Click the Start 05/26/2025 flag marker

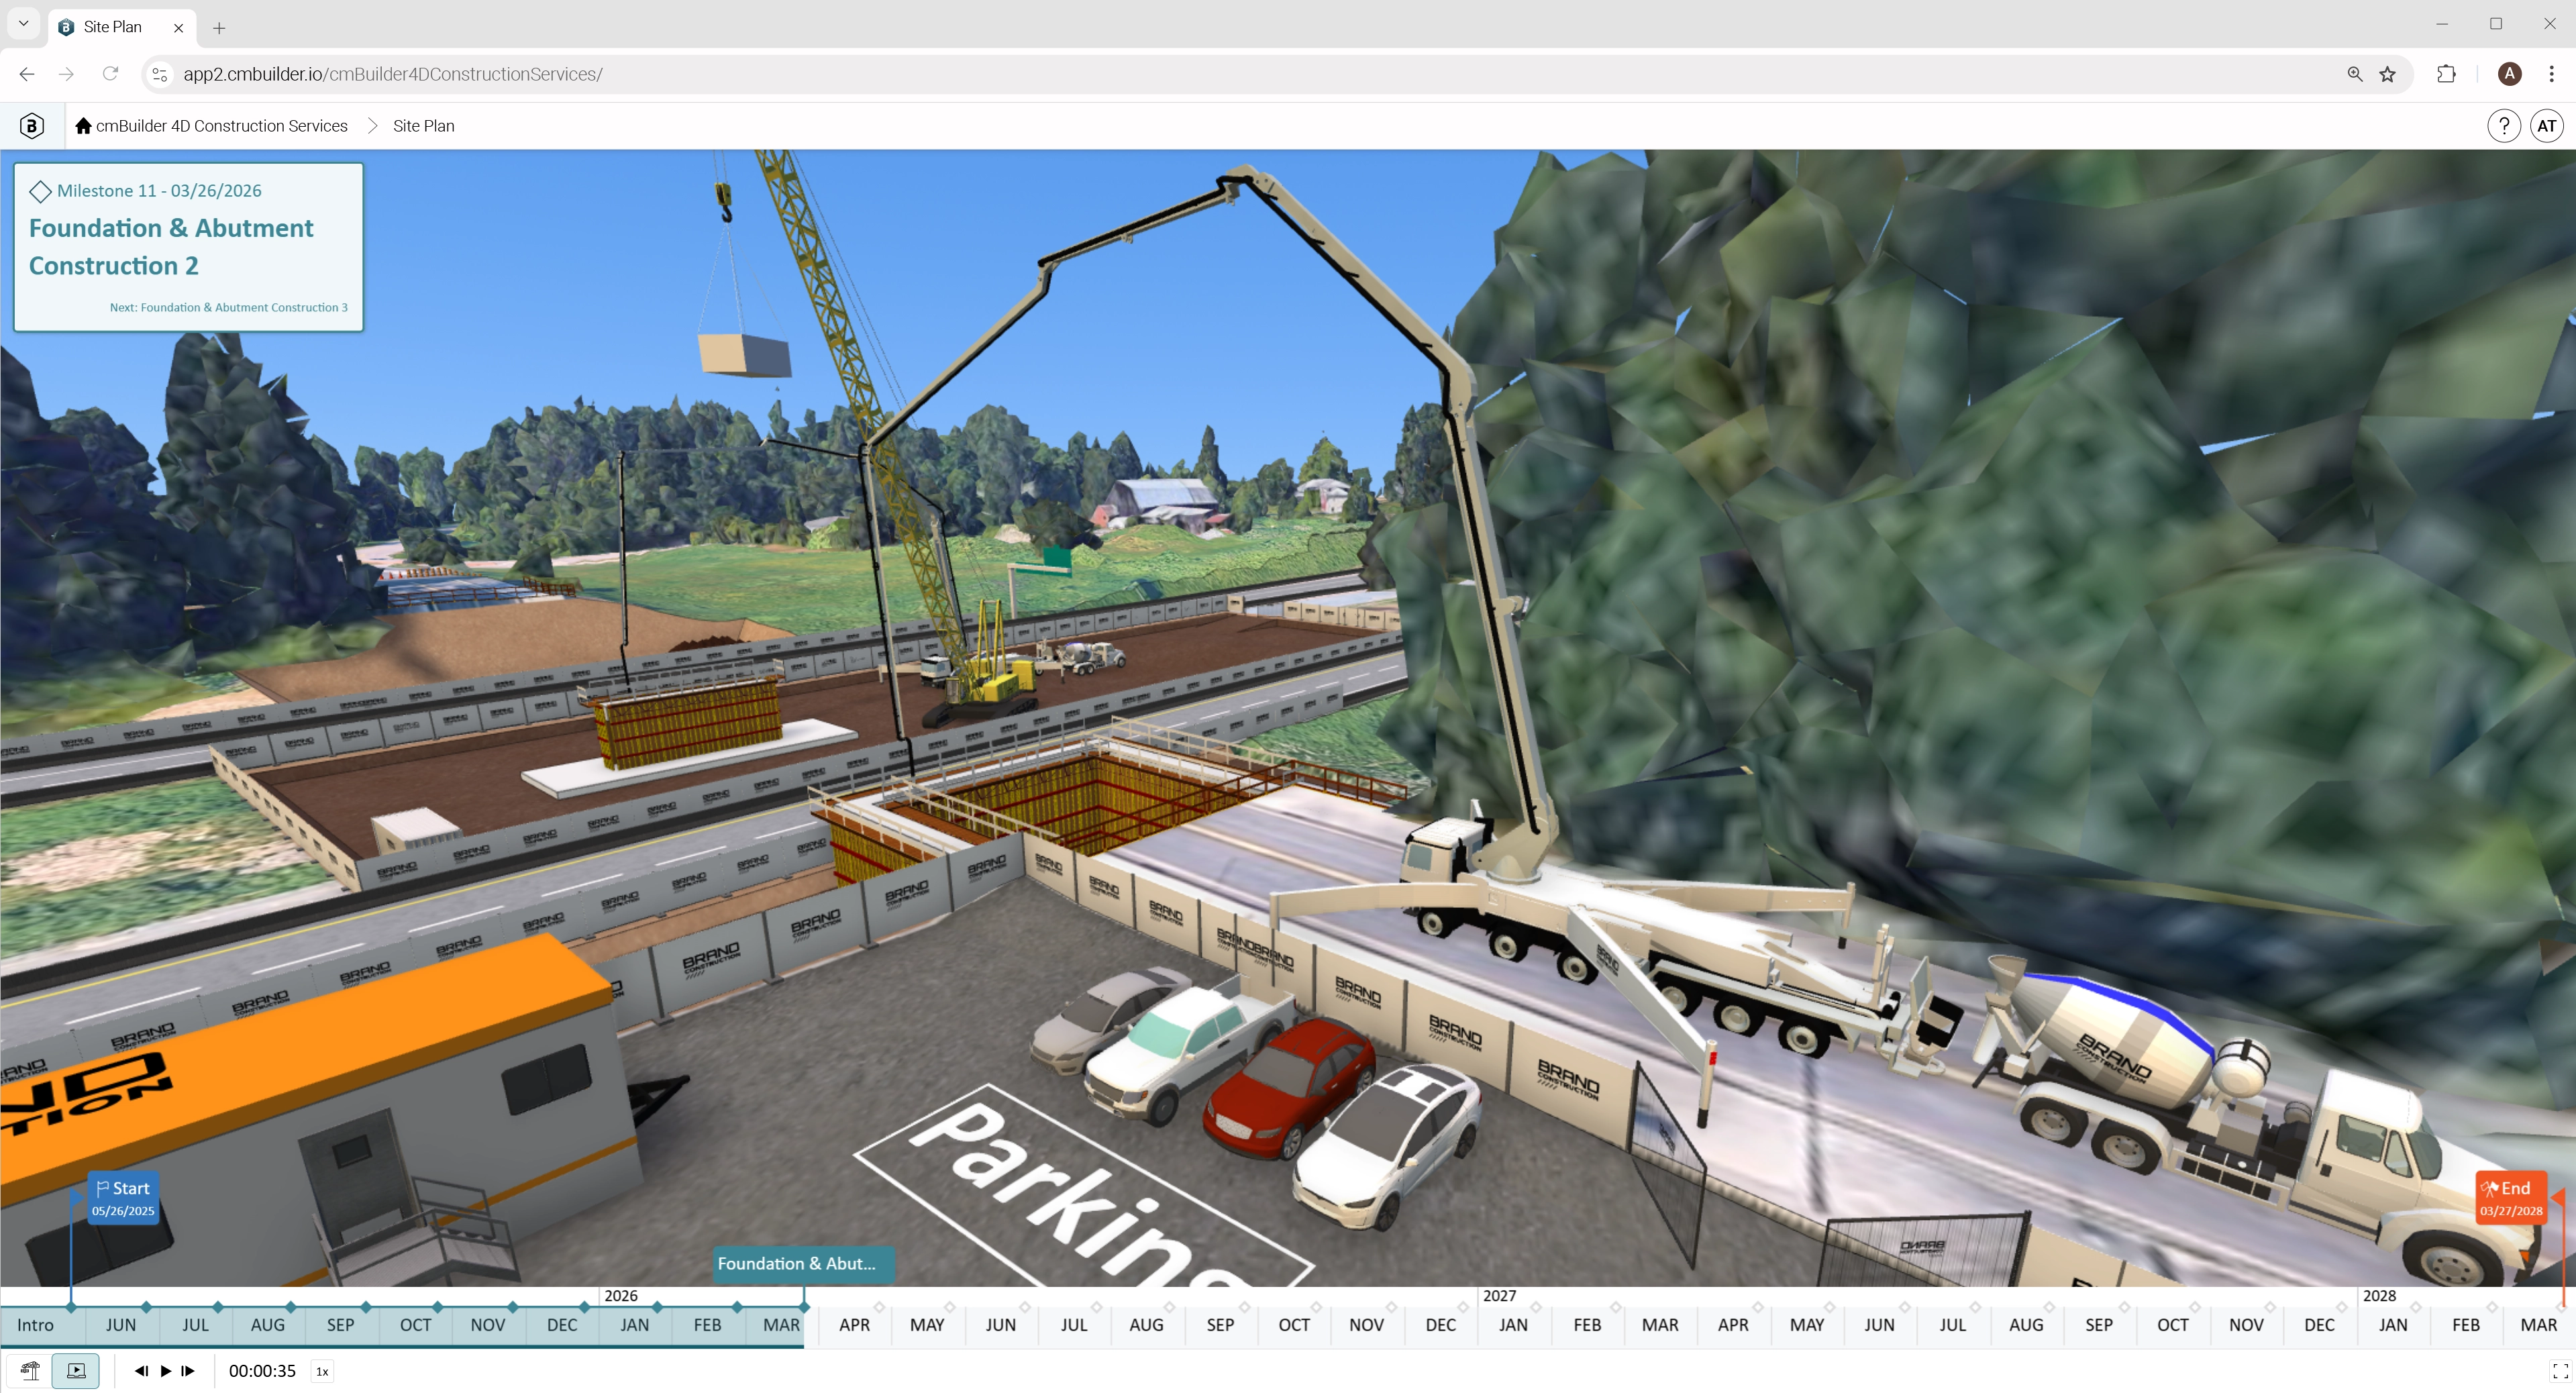coord(123,1198)
